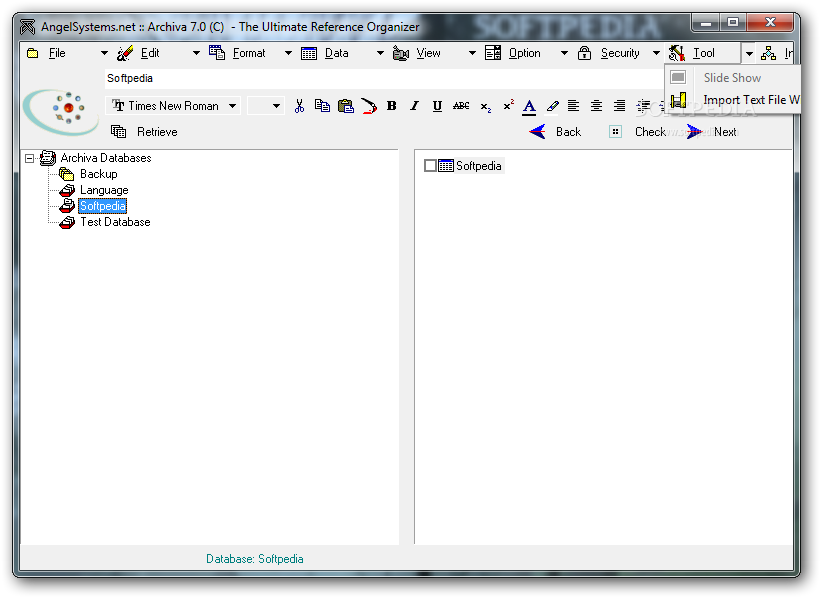Toggle underline formatting
The width and height of the screenshot is (821, 598).
click(437, 106)
